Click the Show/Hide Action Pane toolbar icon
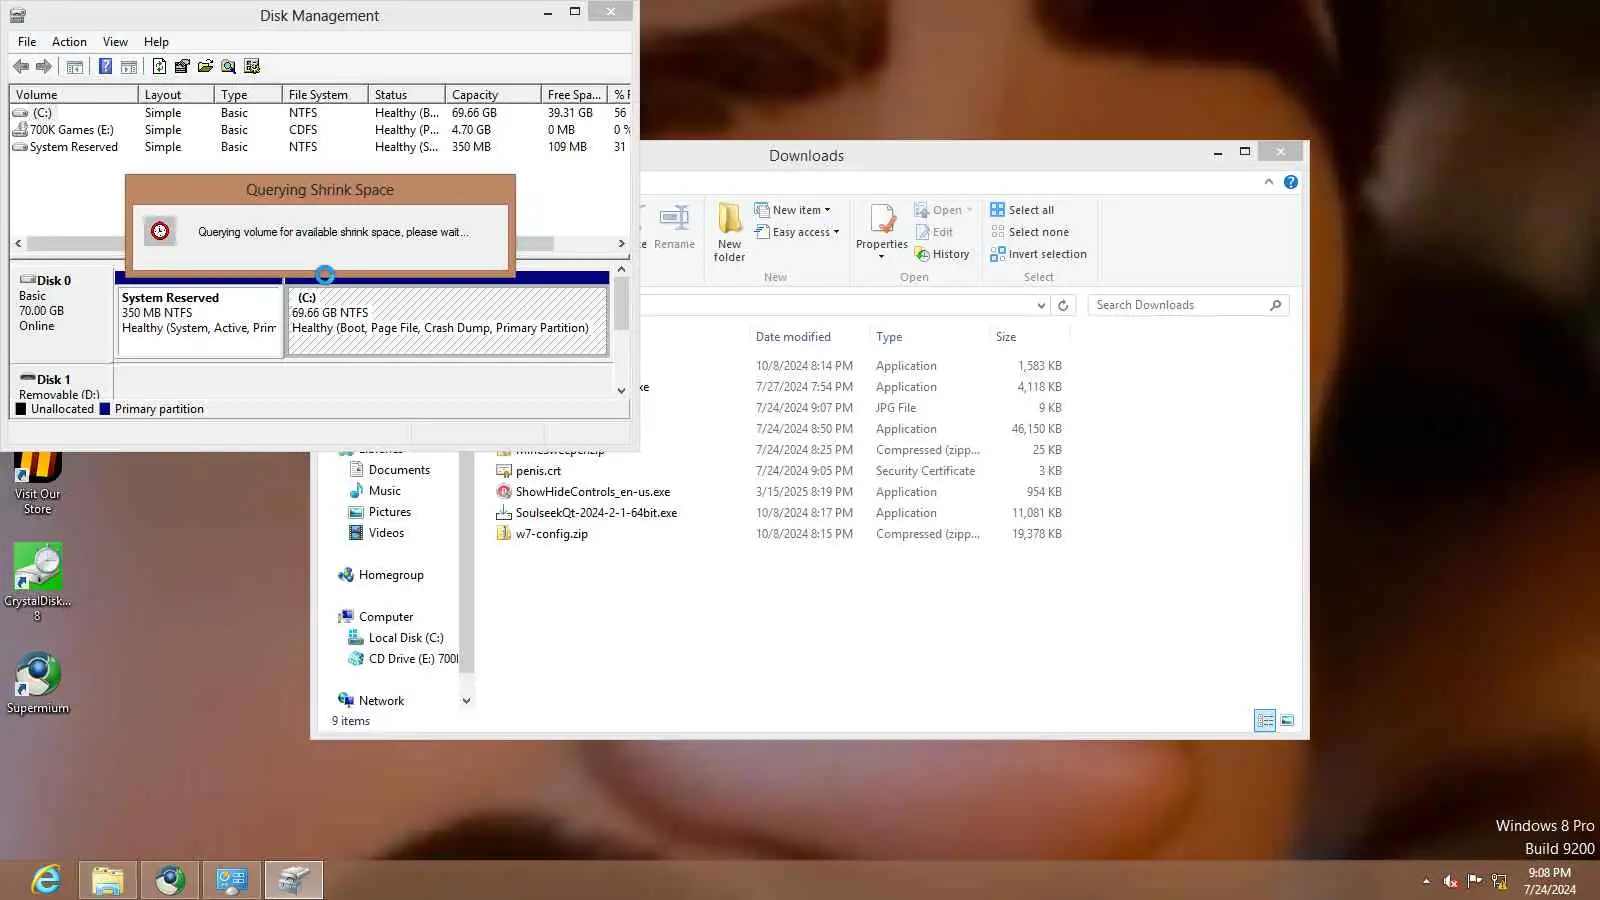This screenshot has width=1600, height=900. click(x=129, y=67)
